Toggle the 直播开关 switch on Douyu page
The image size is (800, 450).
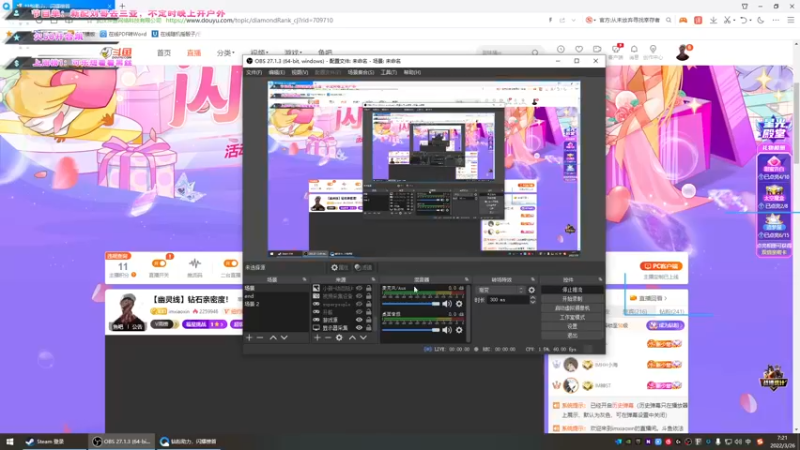159,263
